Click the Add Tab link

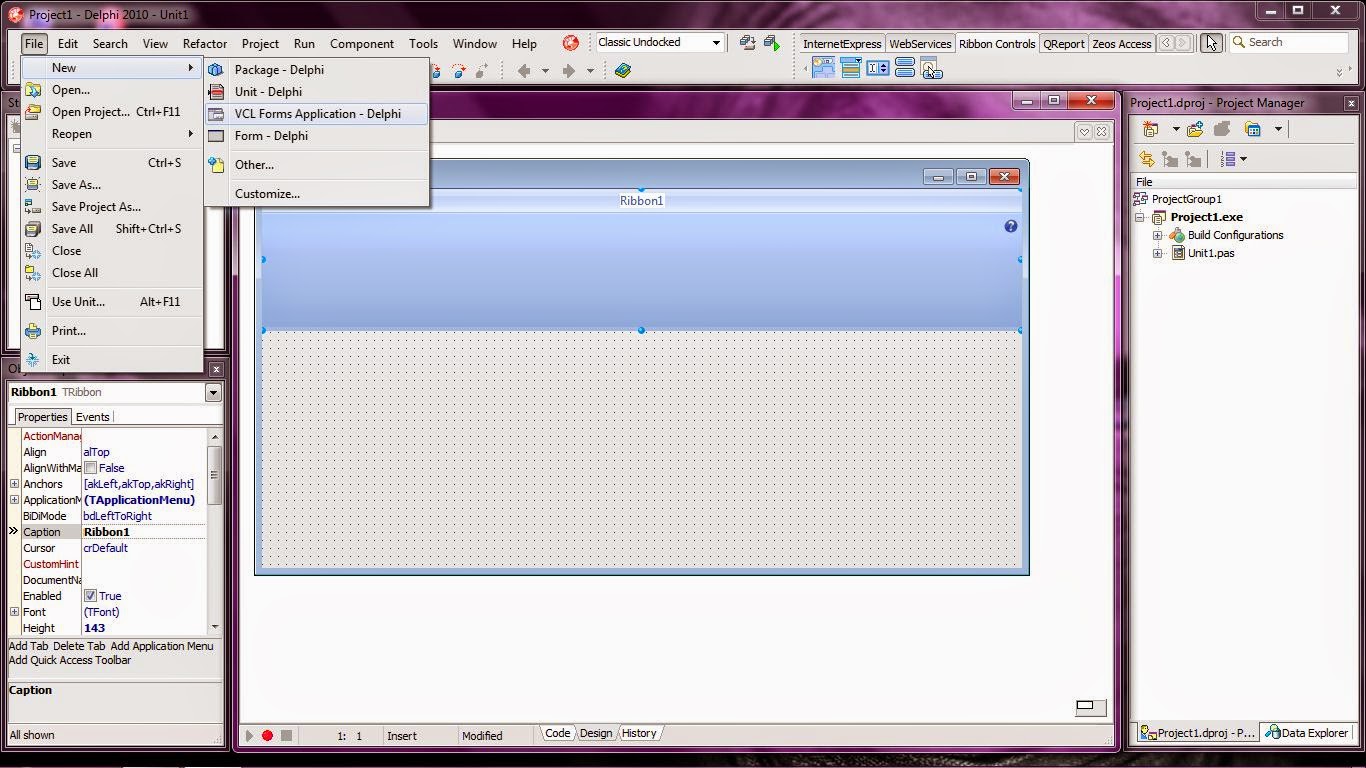coord(29,646)
